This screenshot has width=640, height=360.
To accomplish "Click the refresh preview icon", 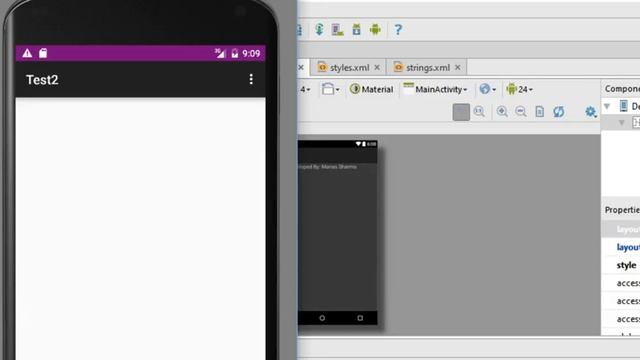I will 558,111.
